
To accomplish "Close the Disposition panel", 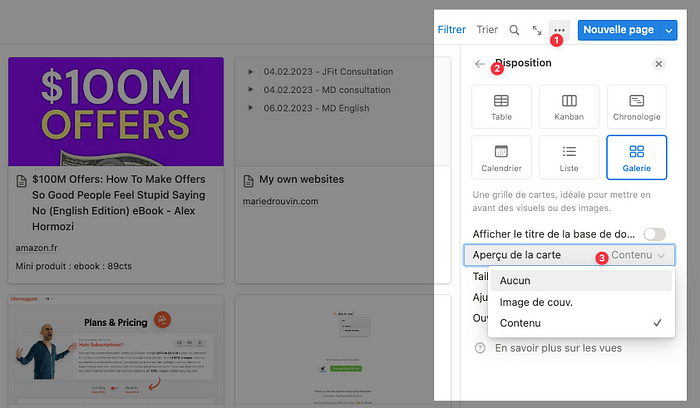I will click(x=658, y=64).
